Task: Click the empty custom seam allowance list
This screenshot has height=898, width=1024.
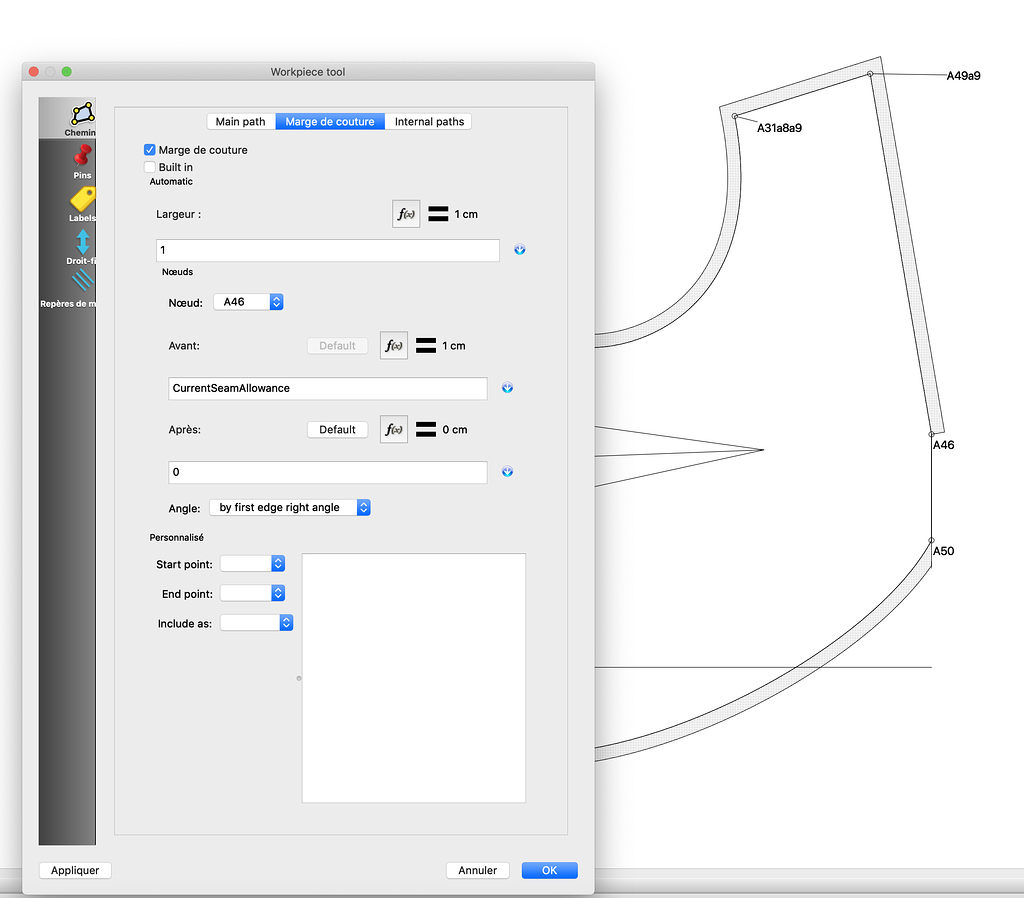Action: (x=413, y=678)
